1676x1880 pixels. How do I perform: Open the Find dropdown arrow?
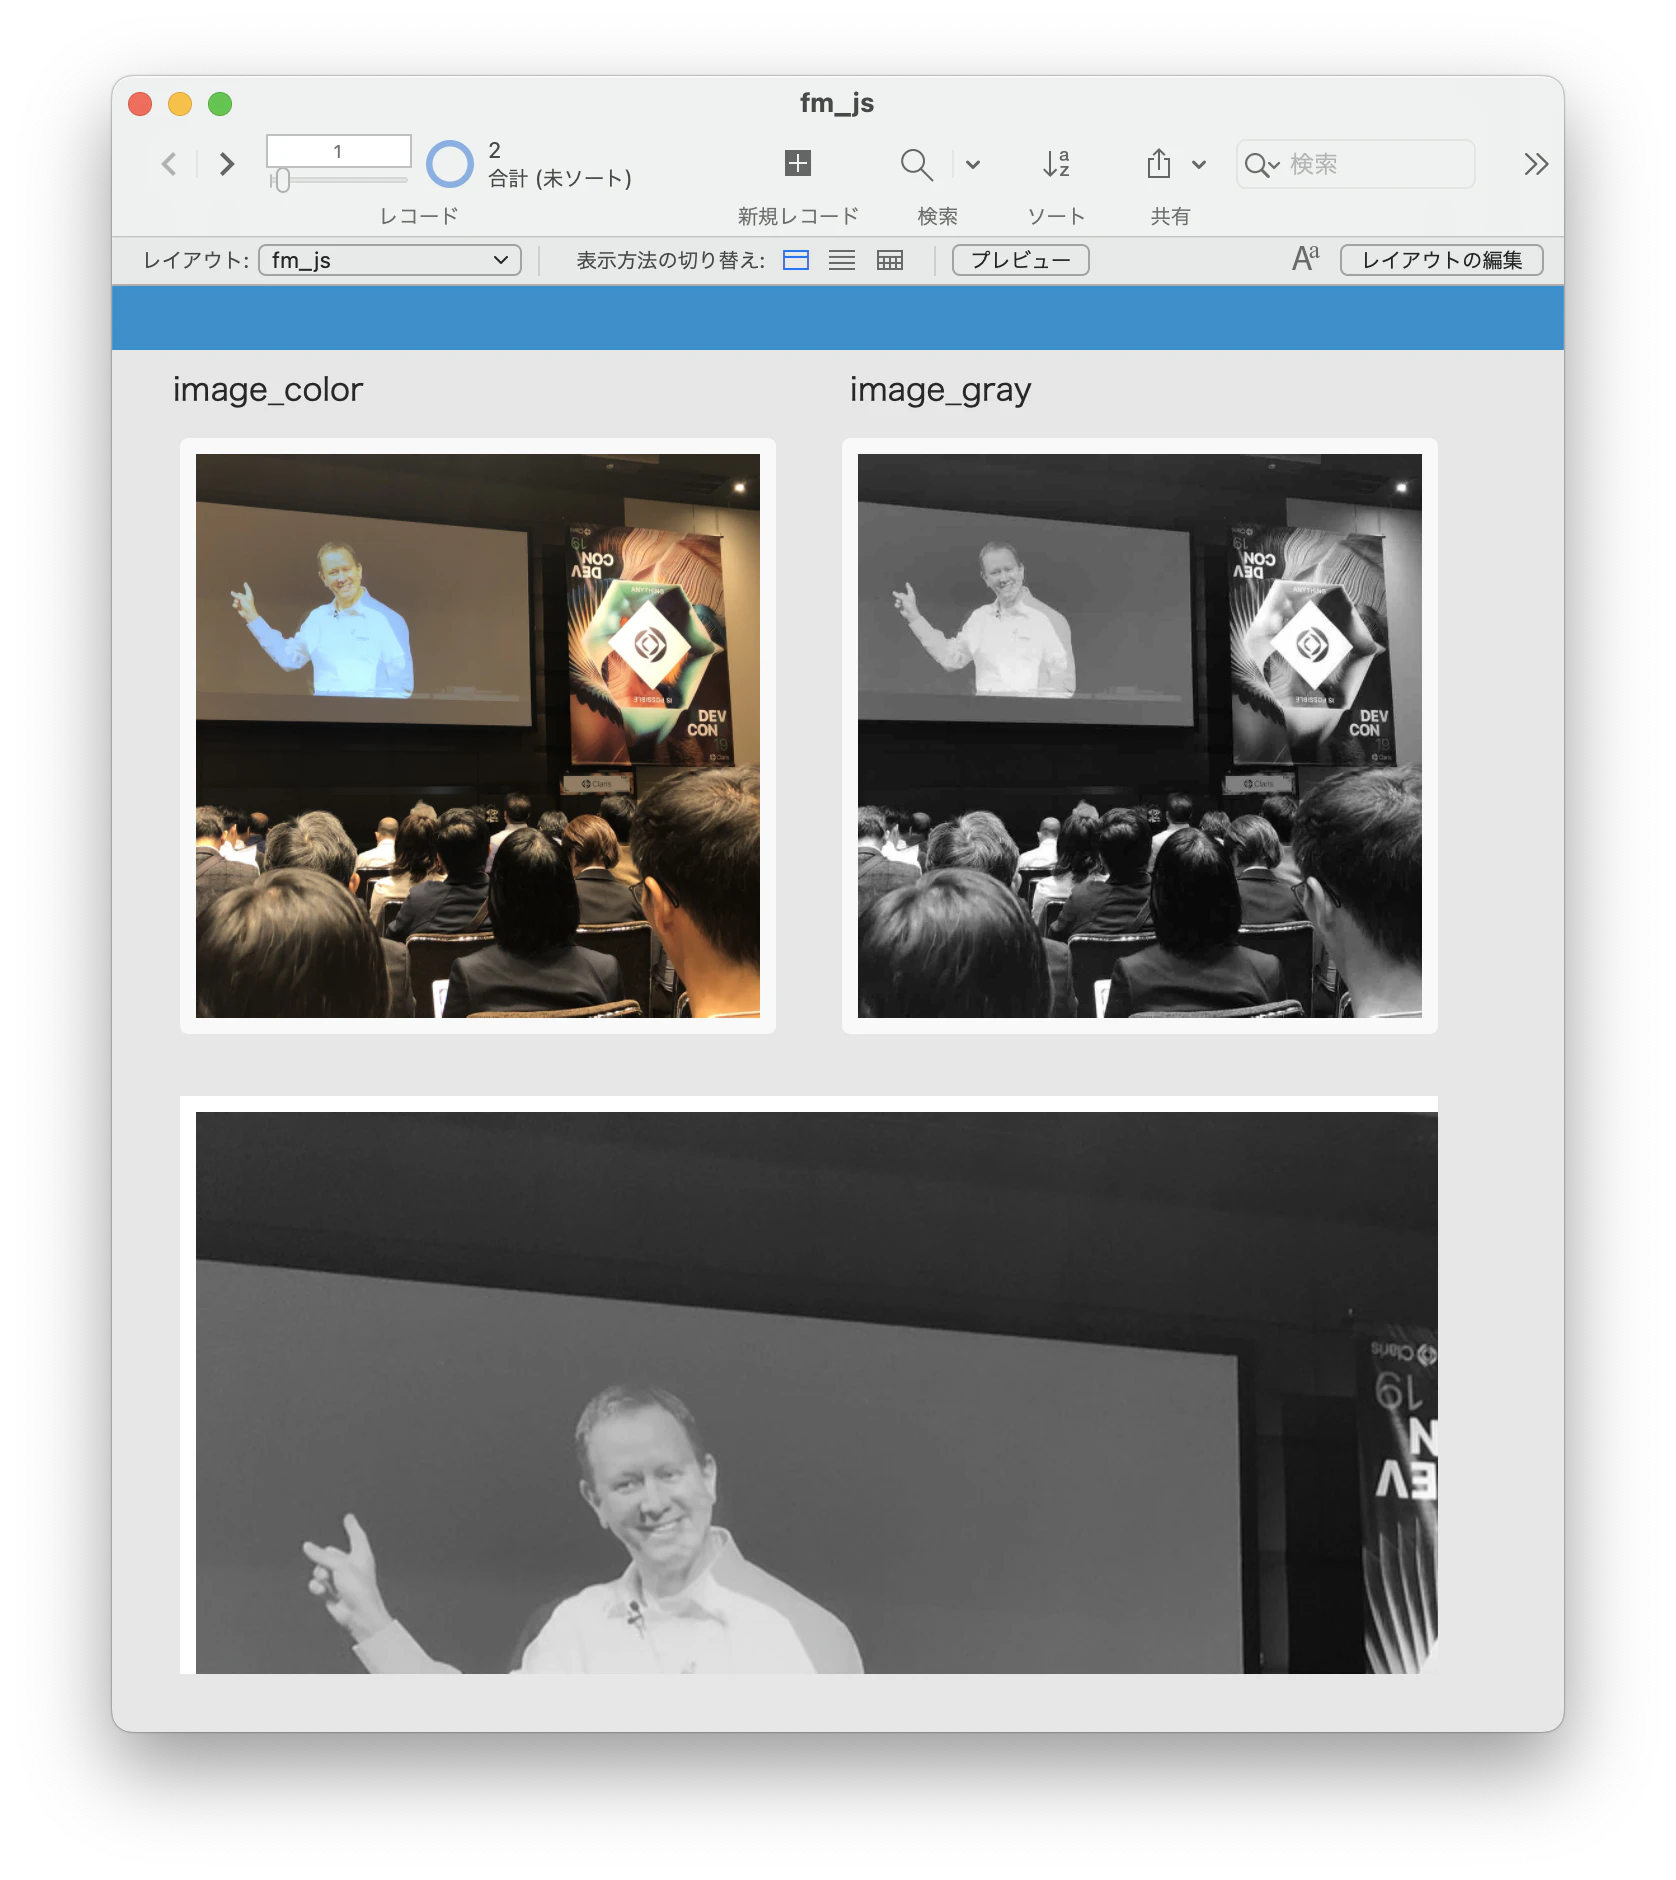pos(973,165)
